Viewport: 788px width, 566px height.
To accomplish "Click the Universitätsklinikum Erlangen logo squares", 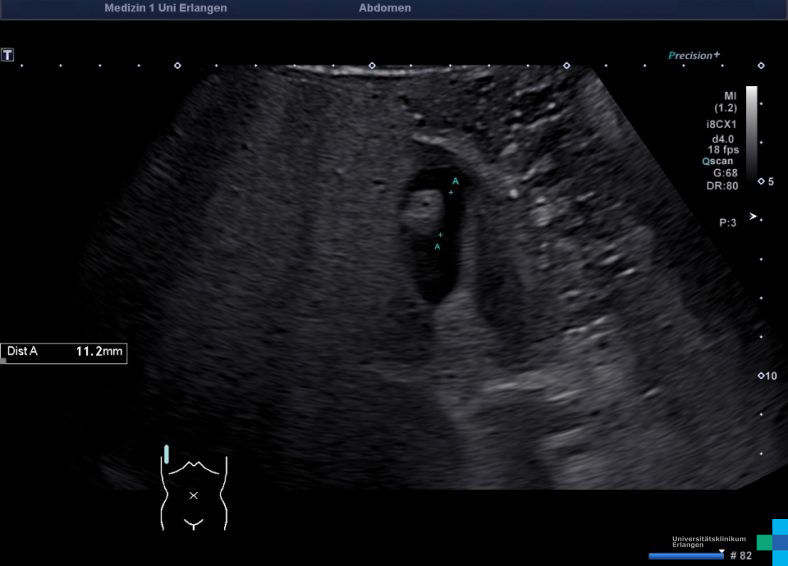I will coord(773,541).
